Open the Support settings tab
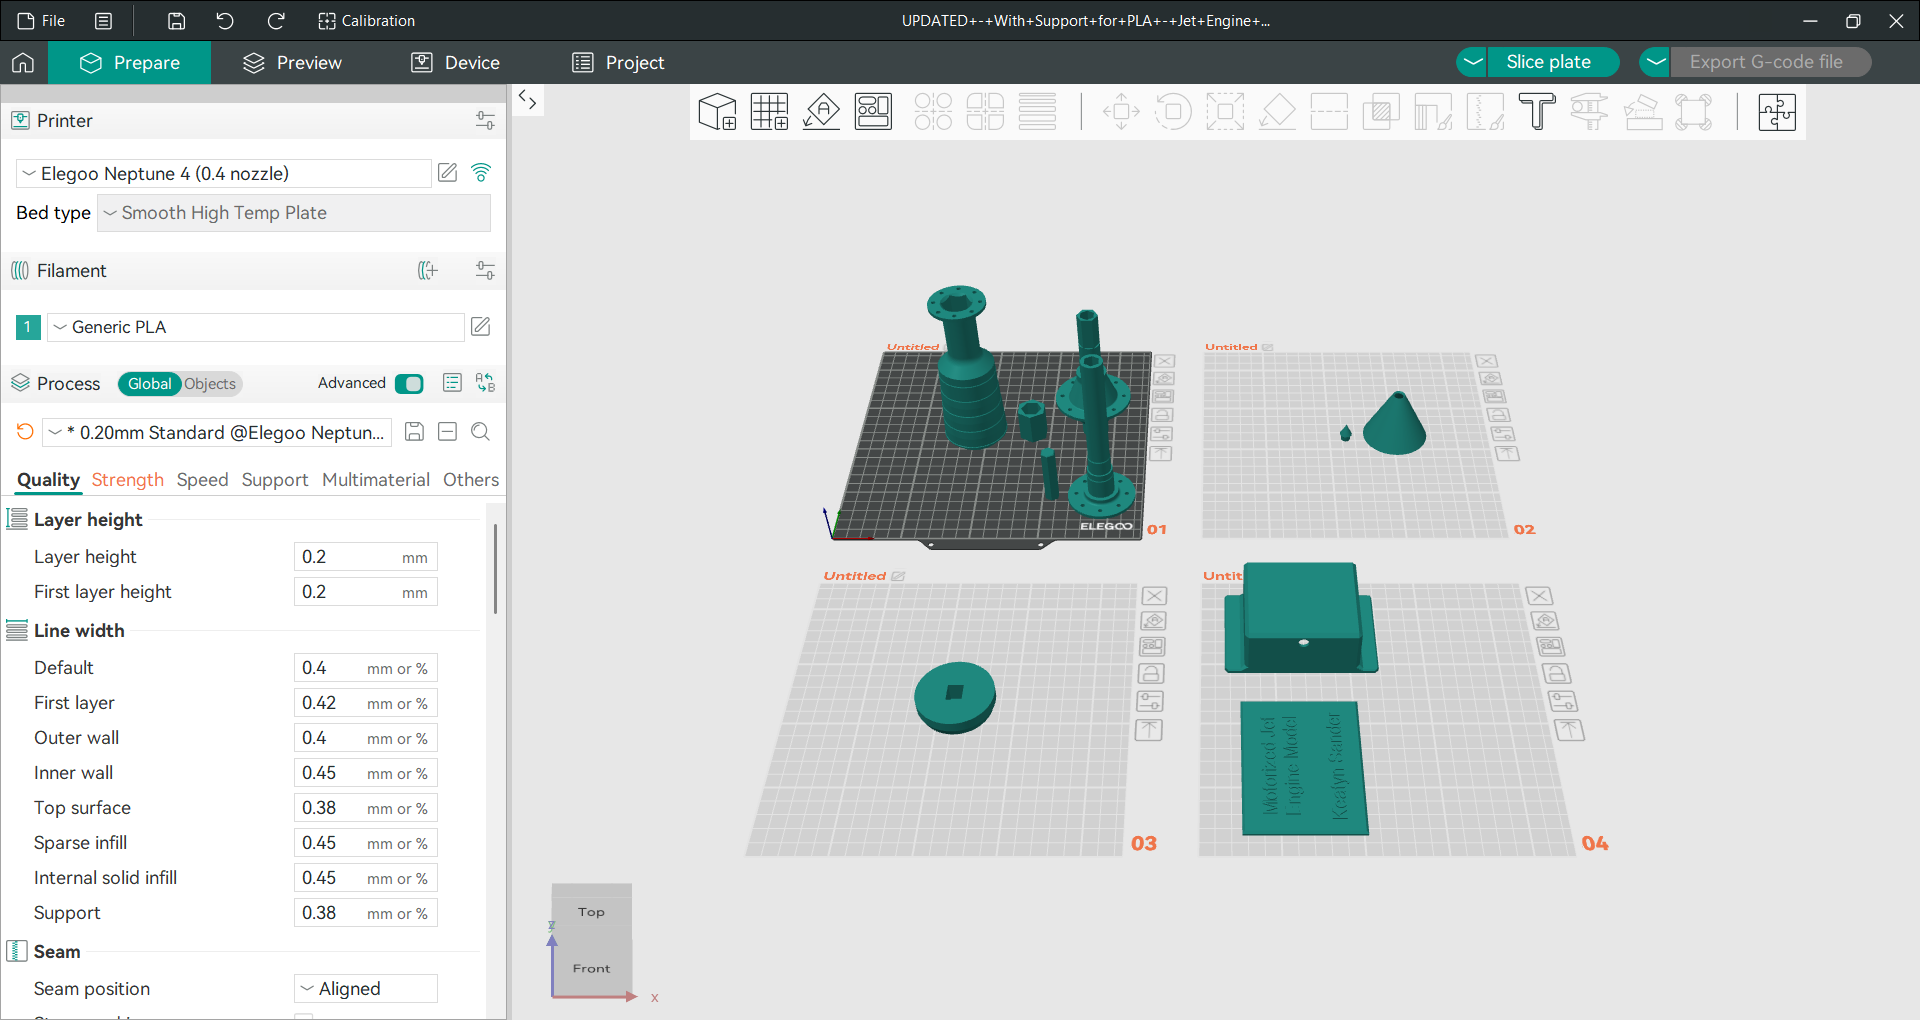This screenshot has height=1020, width=1920. (x=275, y=480)
